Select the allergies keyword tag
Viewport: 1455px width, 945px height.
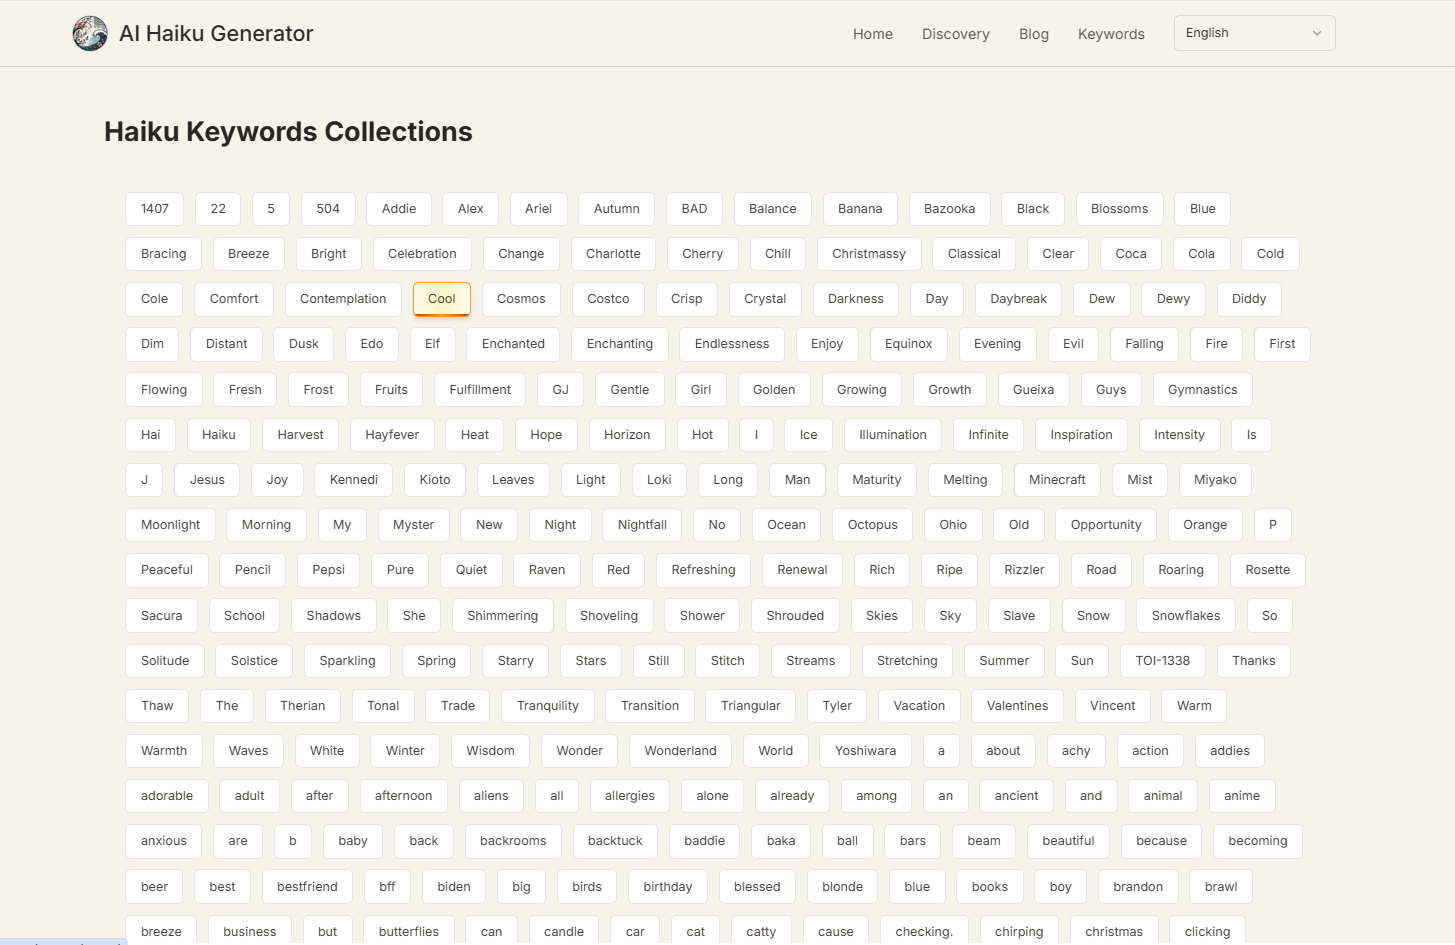point(629,796)
